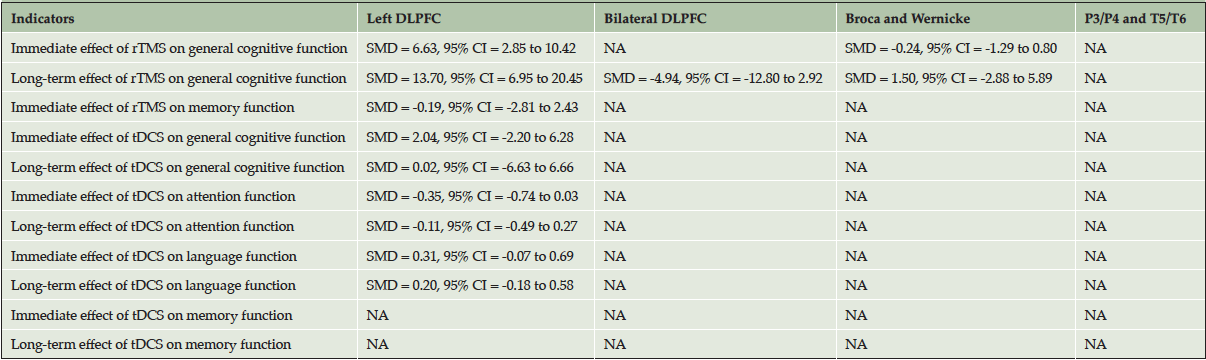This screenshot has width=1206, height=360.
Task: Click Broca and Wernicke cell SMD = 1.50
Action: [947, 78]
